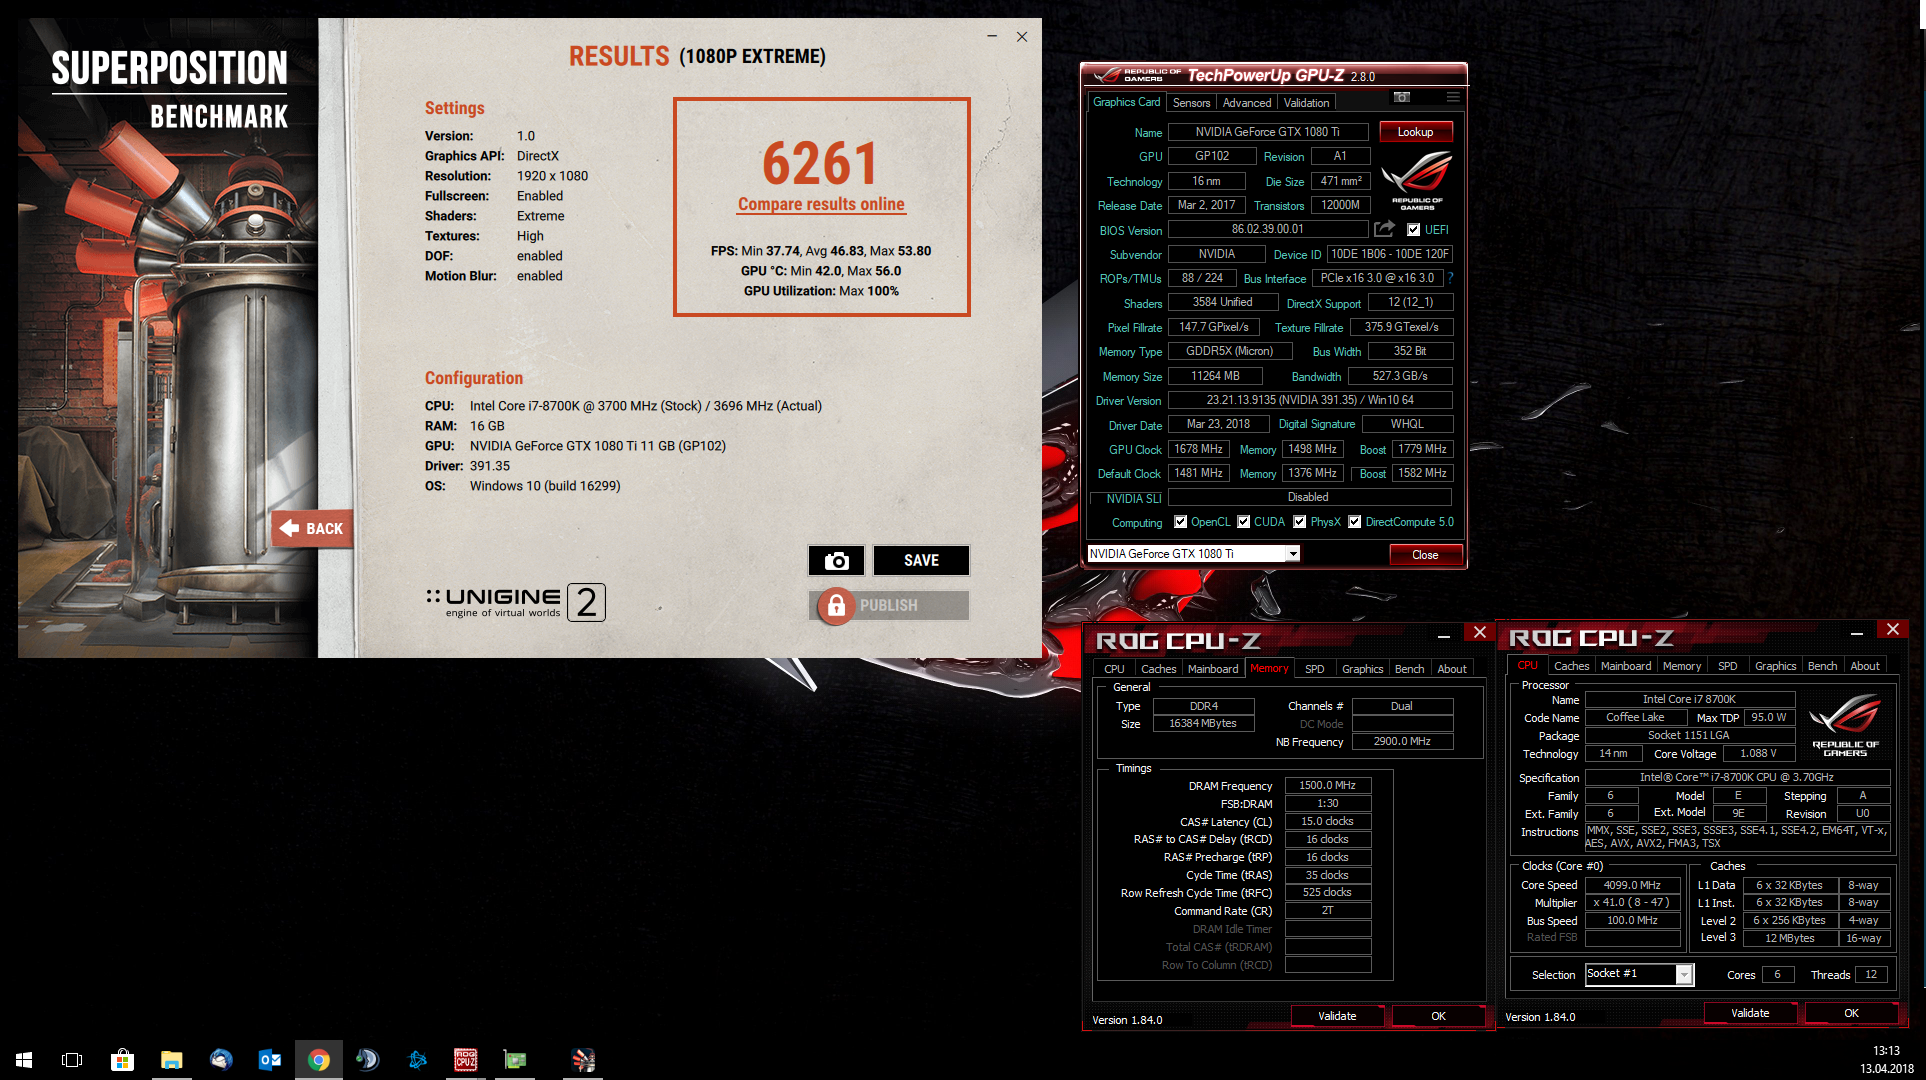Click the Core Speed value 4099.0 MHz

pyautogui.click(x=1632, y=886)
